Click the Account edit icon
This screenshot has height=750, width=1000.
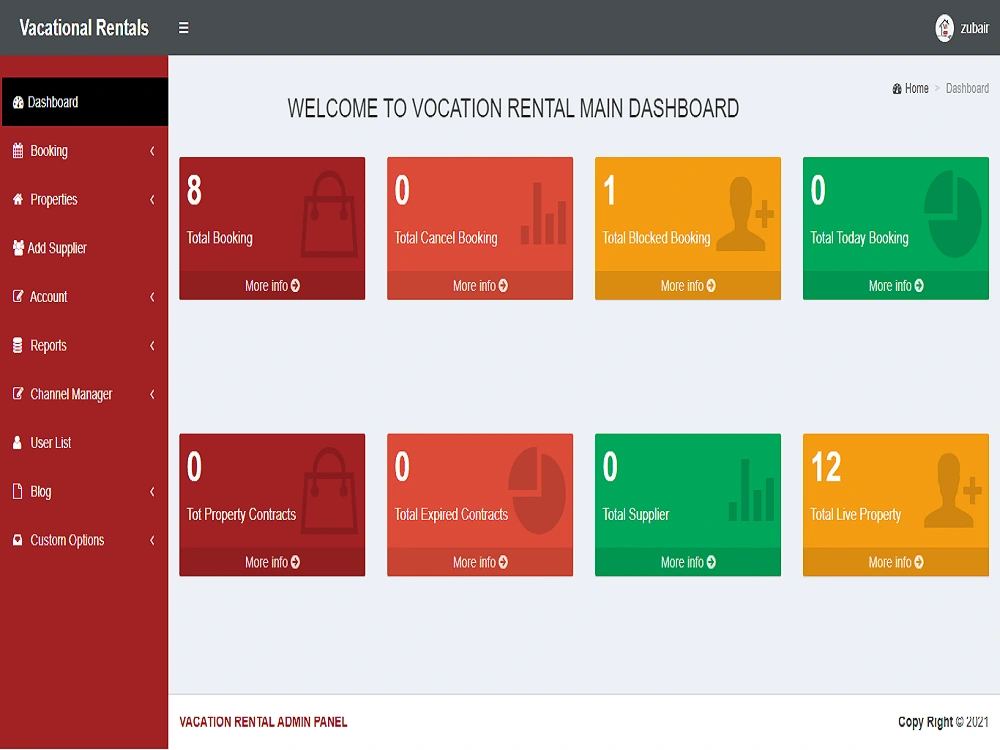18,296
